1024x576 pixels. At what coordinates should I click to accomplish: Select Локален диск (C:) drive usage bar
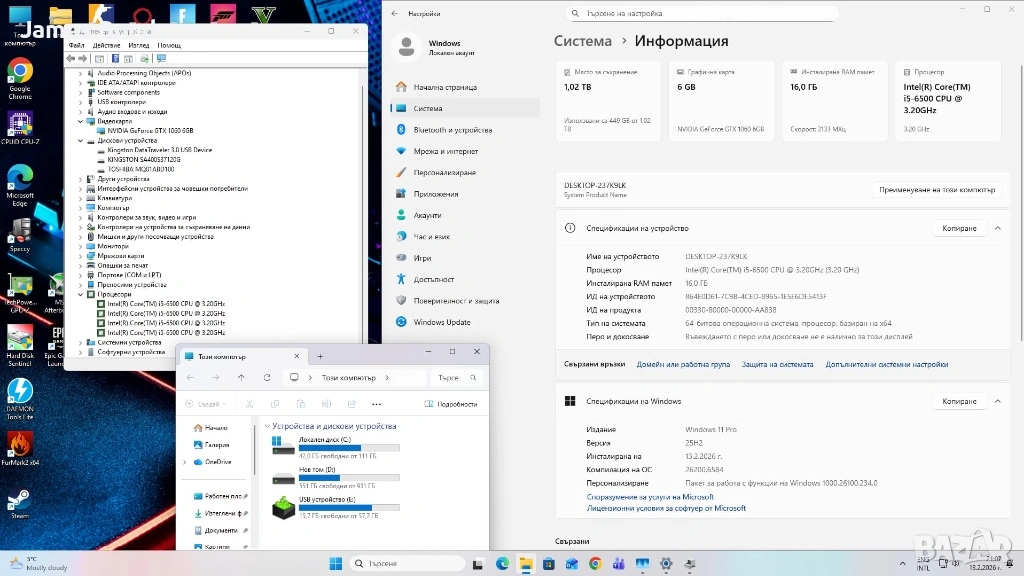pyautogui.click(x=349, y=448)
